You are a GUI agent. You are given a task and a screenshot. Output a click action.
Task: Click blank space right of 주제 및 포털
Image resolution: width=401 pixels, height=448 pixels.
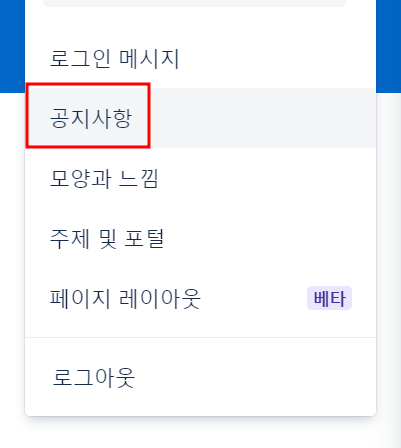[x=270, y=238]
